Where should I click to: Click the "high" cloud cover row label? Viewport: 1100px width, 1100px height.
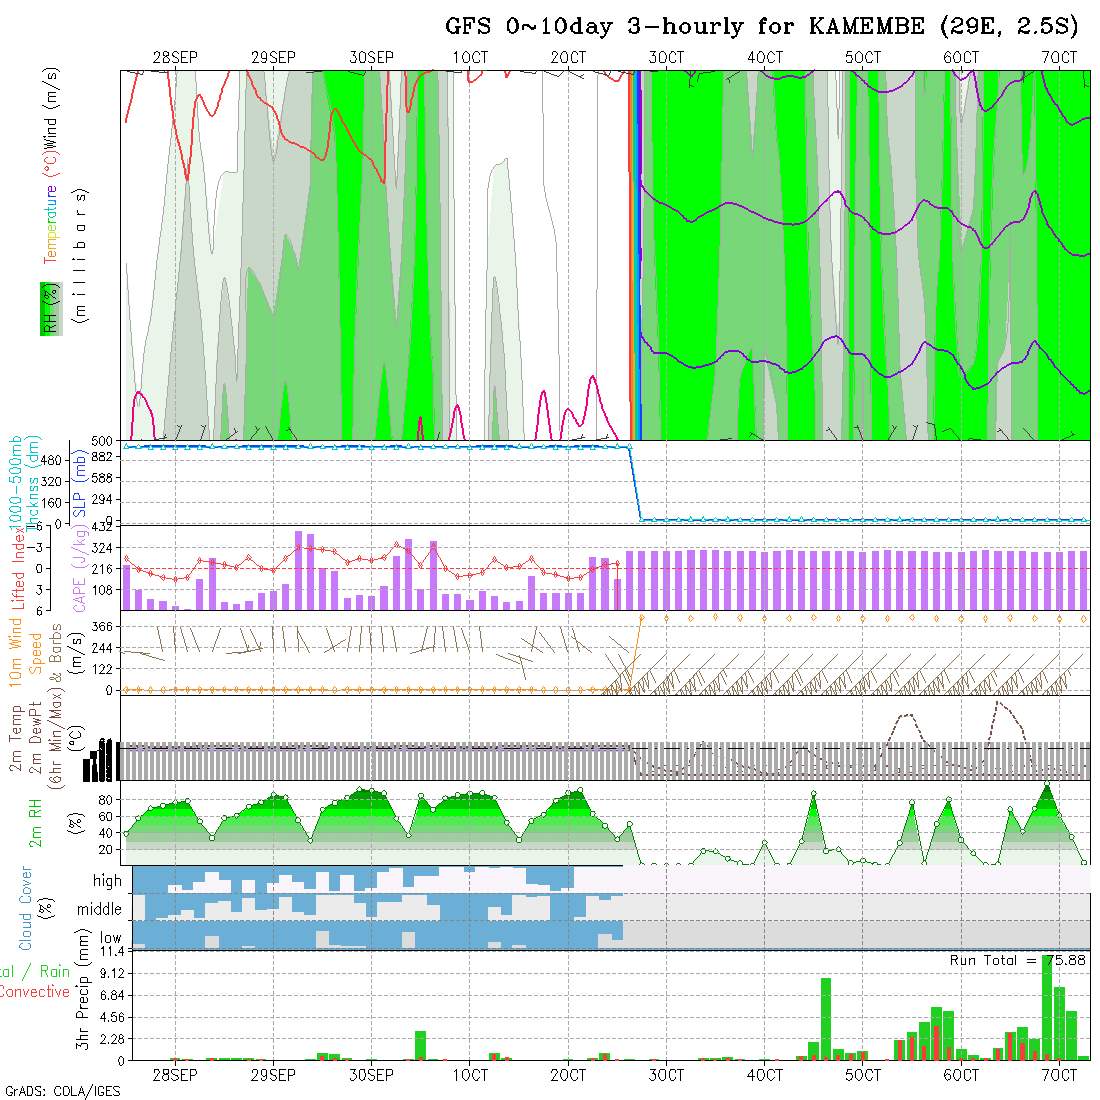107,881
